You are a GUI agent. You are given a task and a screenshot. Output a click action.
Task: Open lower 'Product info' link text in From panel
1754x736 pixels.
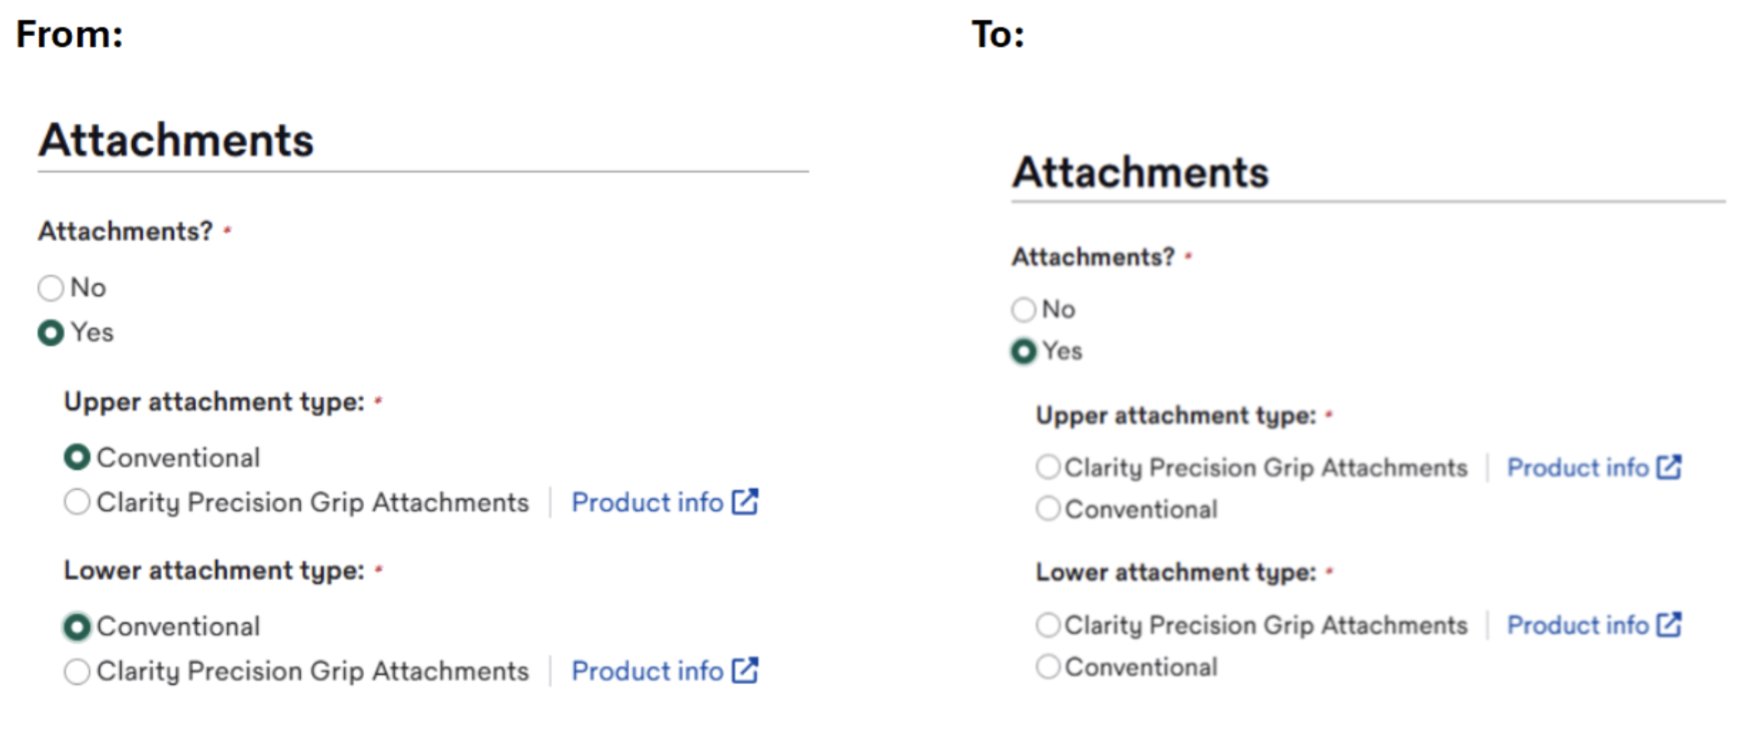[x=647, y=671]
